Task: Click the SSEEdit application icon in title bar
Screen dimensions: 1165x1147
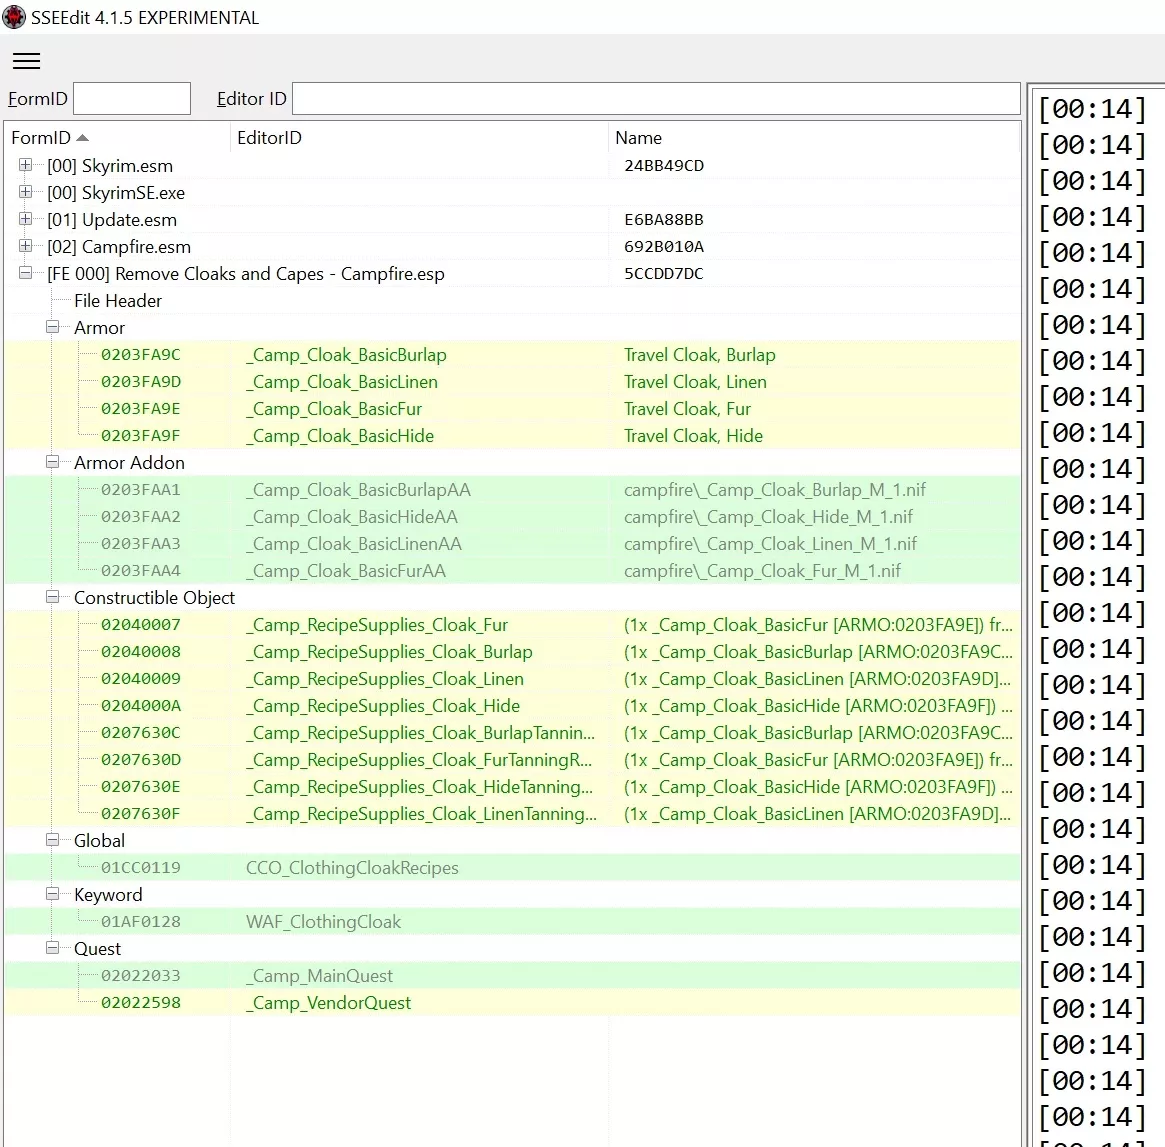Action: 13,17
